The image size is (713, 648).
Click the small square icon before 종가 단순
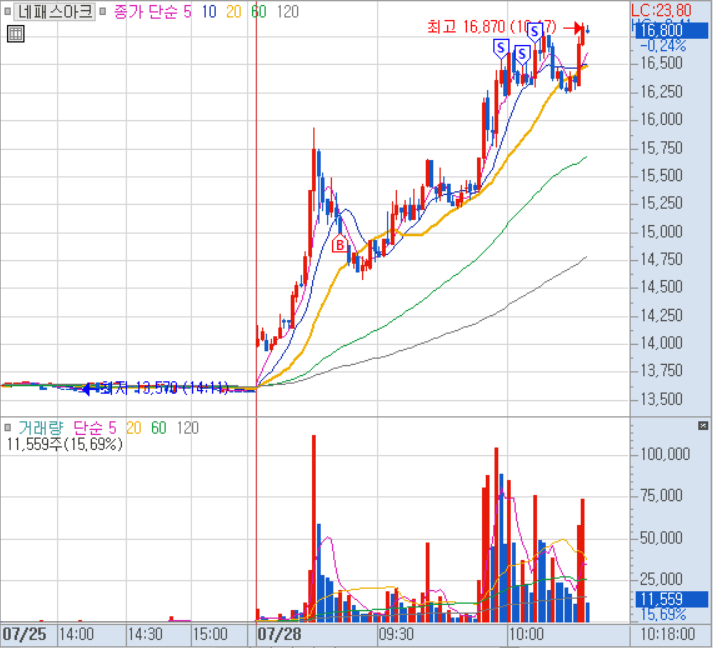click(104, 12)
